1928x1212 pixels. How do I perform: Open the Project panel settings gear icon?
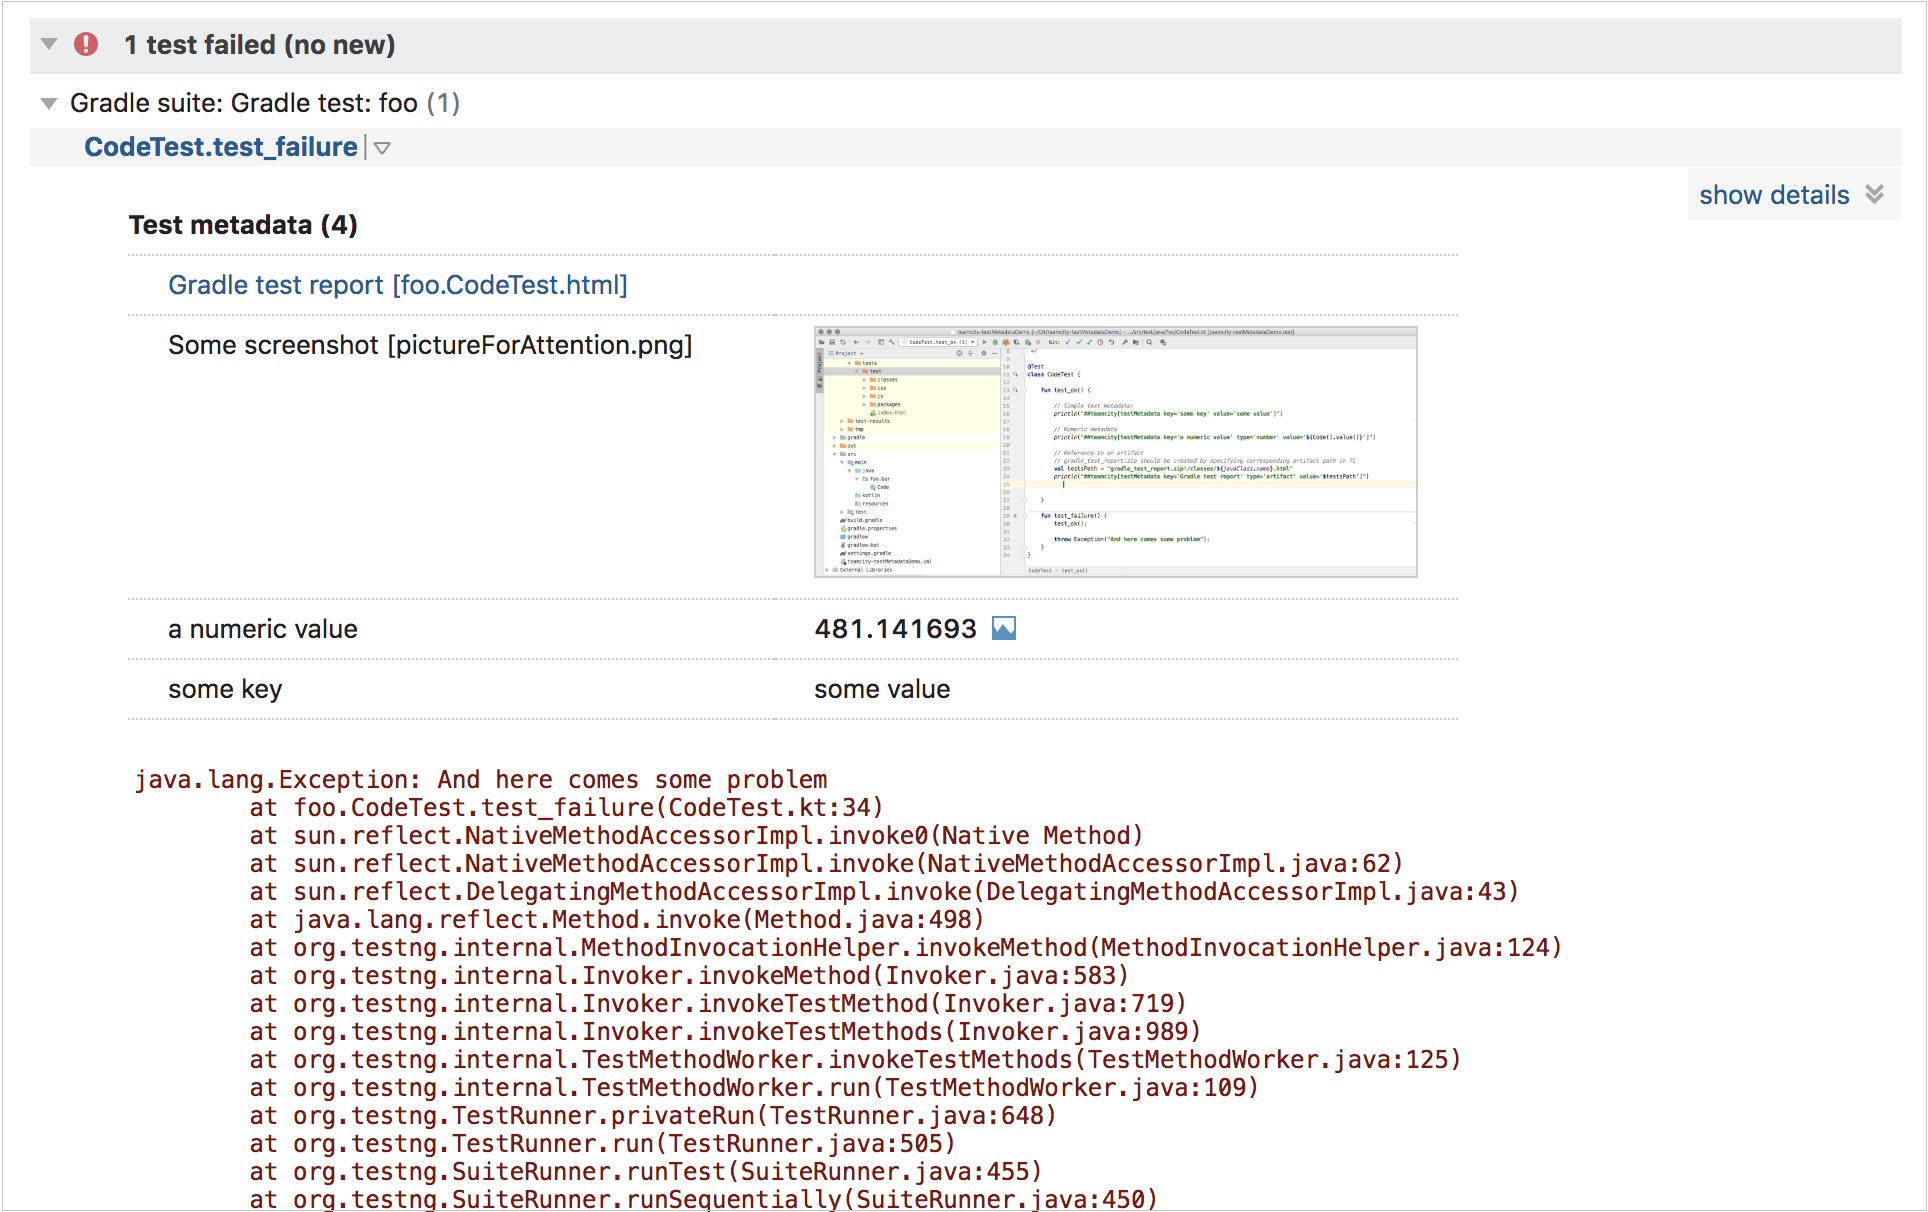pyautogui.click(x=983, y=354)
